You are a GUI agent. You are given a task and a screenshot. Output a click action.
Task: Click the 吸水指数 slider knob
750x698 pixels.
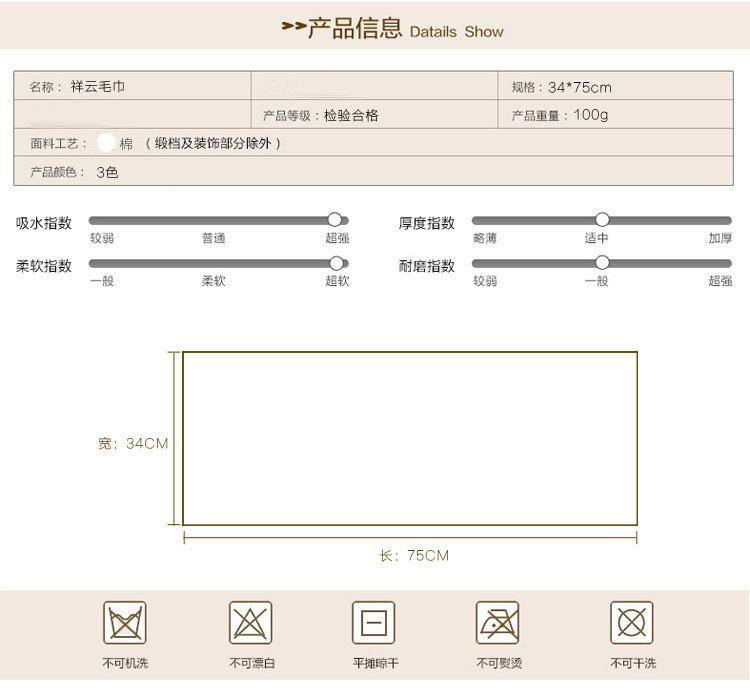tap(335, 220)
